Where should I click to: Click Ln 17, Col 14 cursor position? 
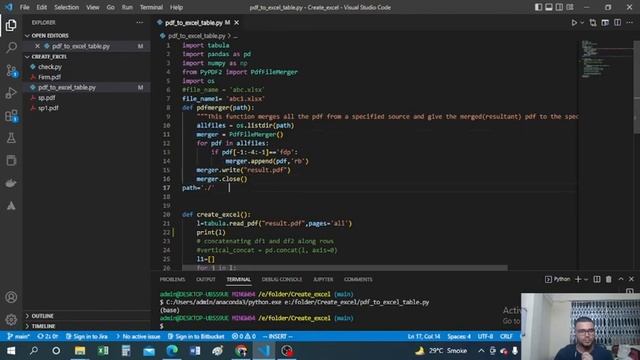(424, 337)
